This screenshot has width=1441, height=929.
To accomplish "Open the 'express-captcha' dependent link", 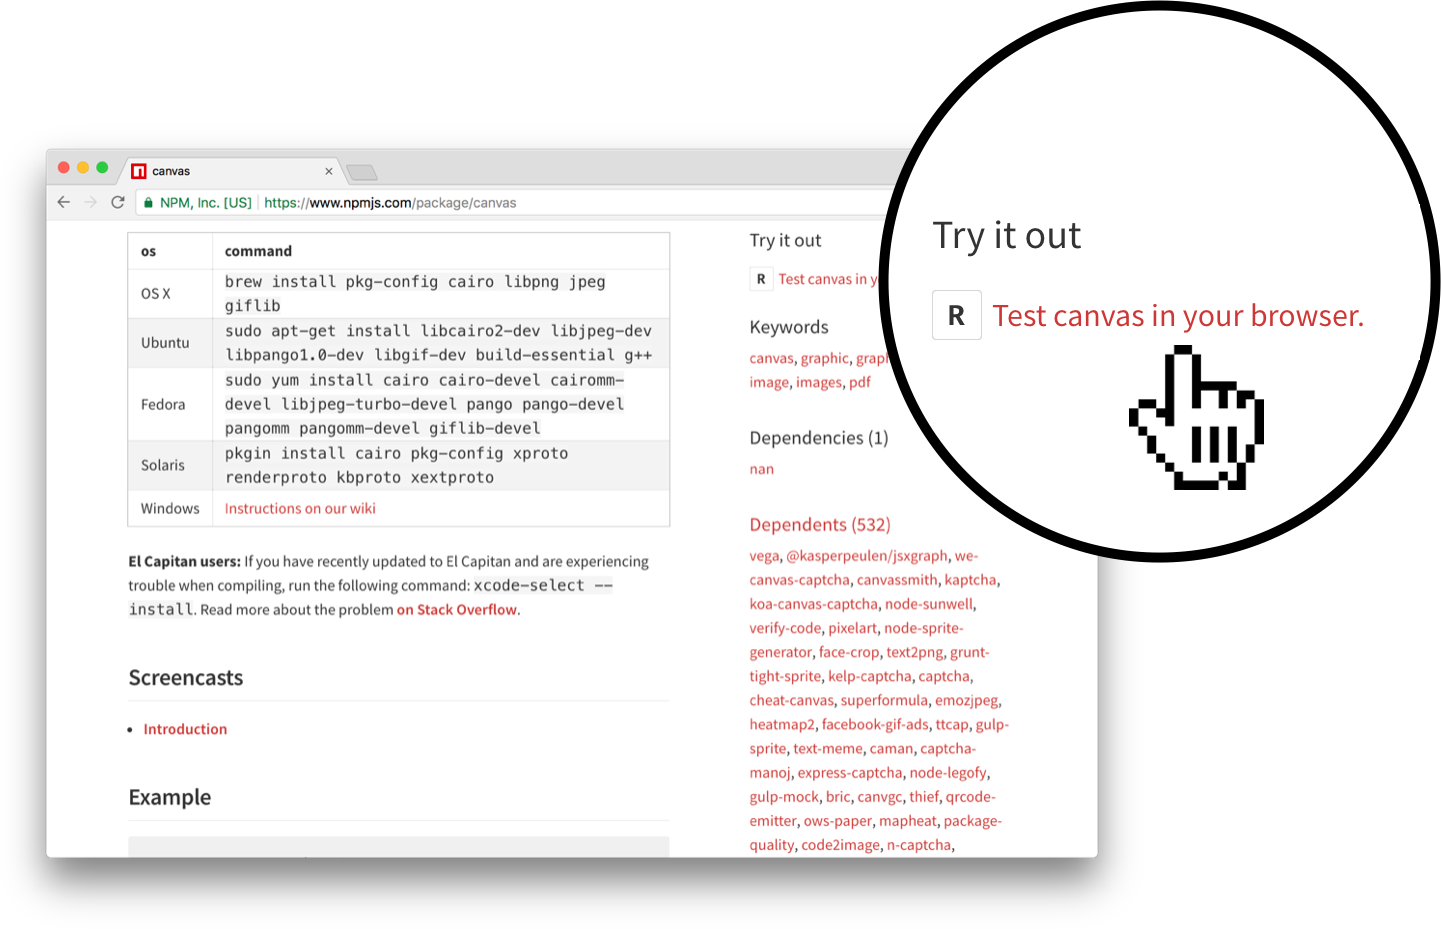I will (x=850, y=772).
